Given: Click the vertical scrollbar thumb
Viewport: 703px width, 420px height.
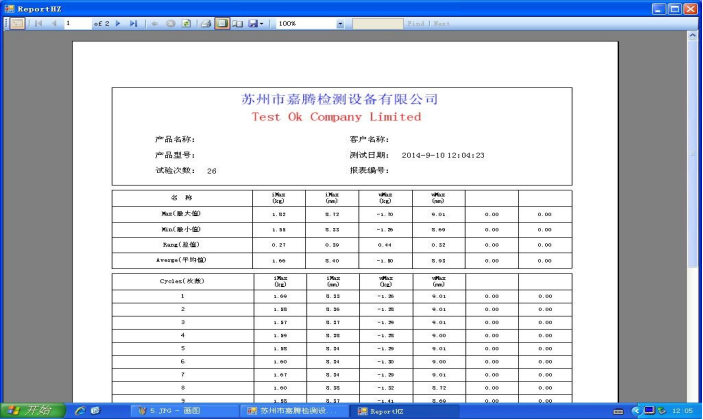Looking at the screenshot, I should tap(692, 155).
